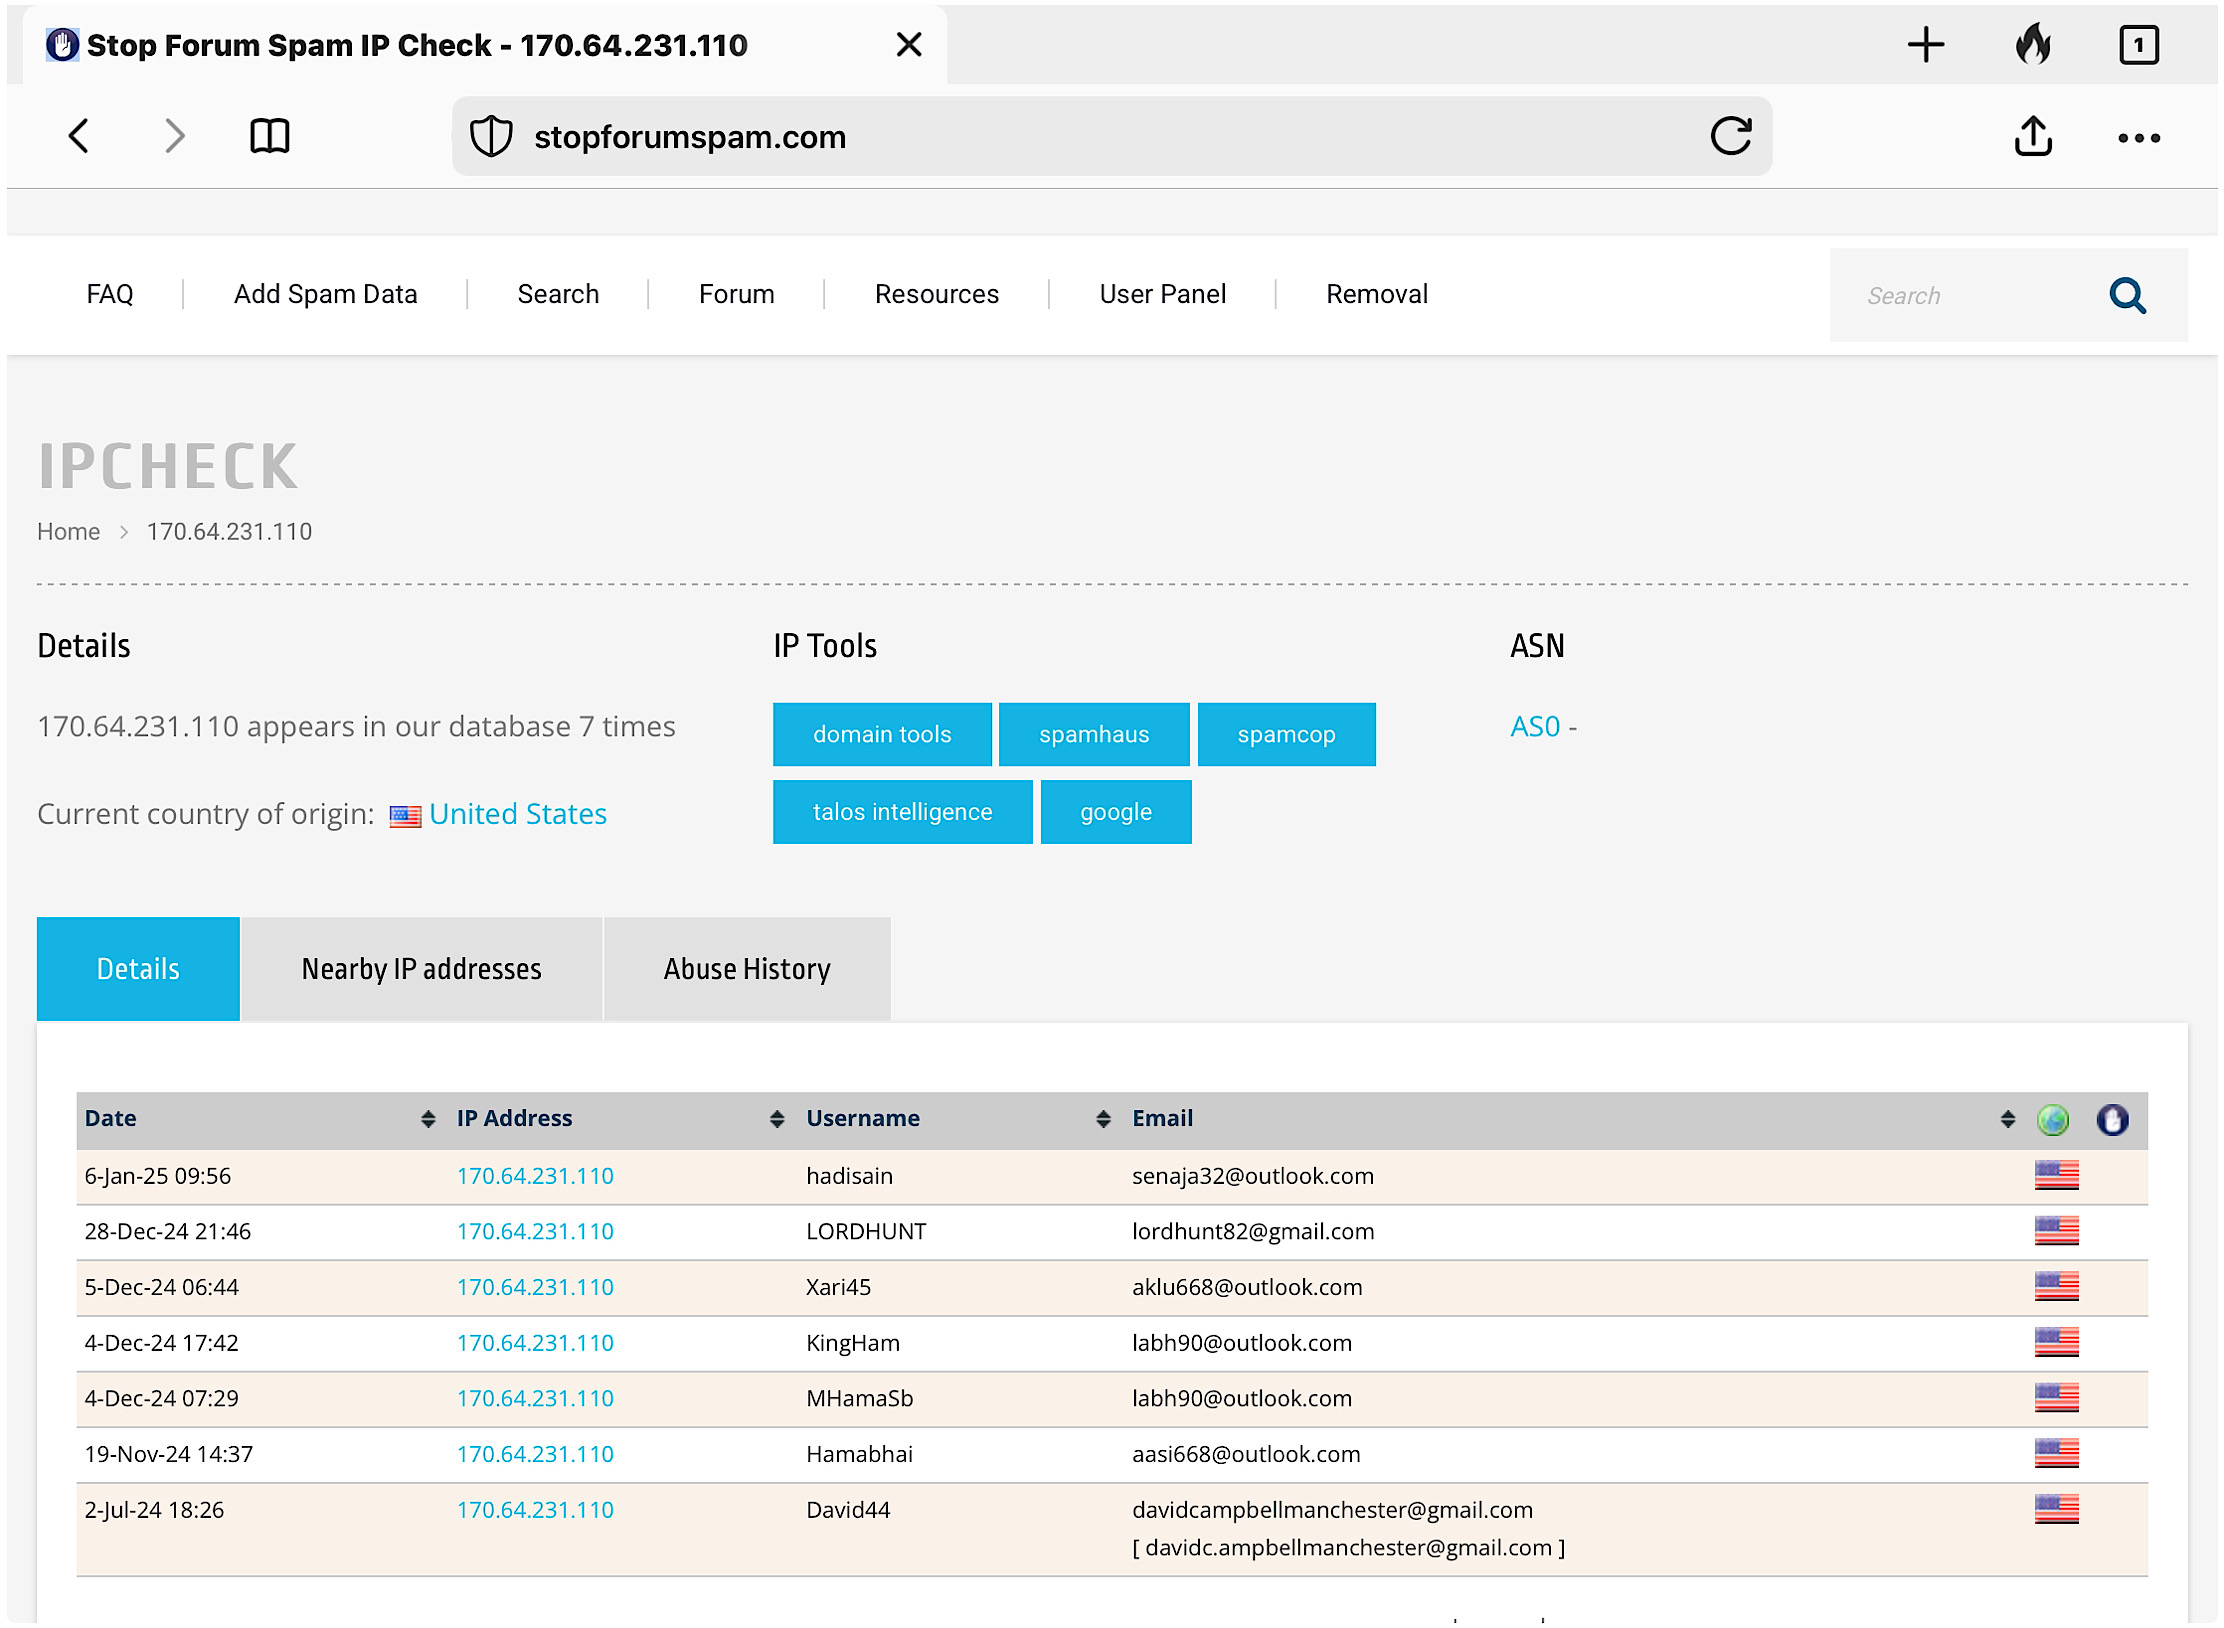
Task: Sort table by Date column arrows
Action: [428, 1120]
